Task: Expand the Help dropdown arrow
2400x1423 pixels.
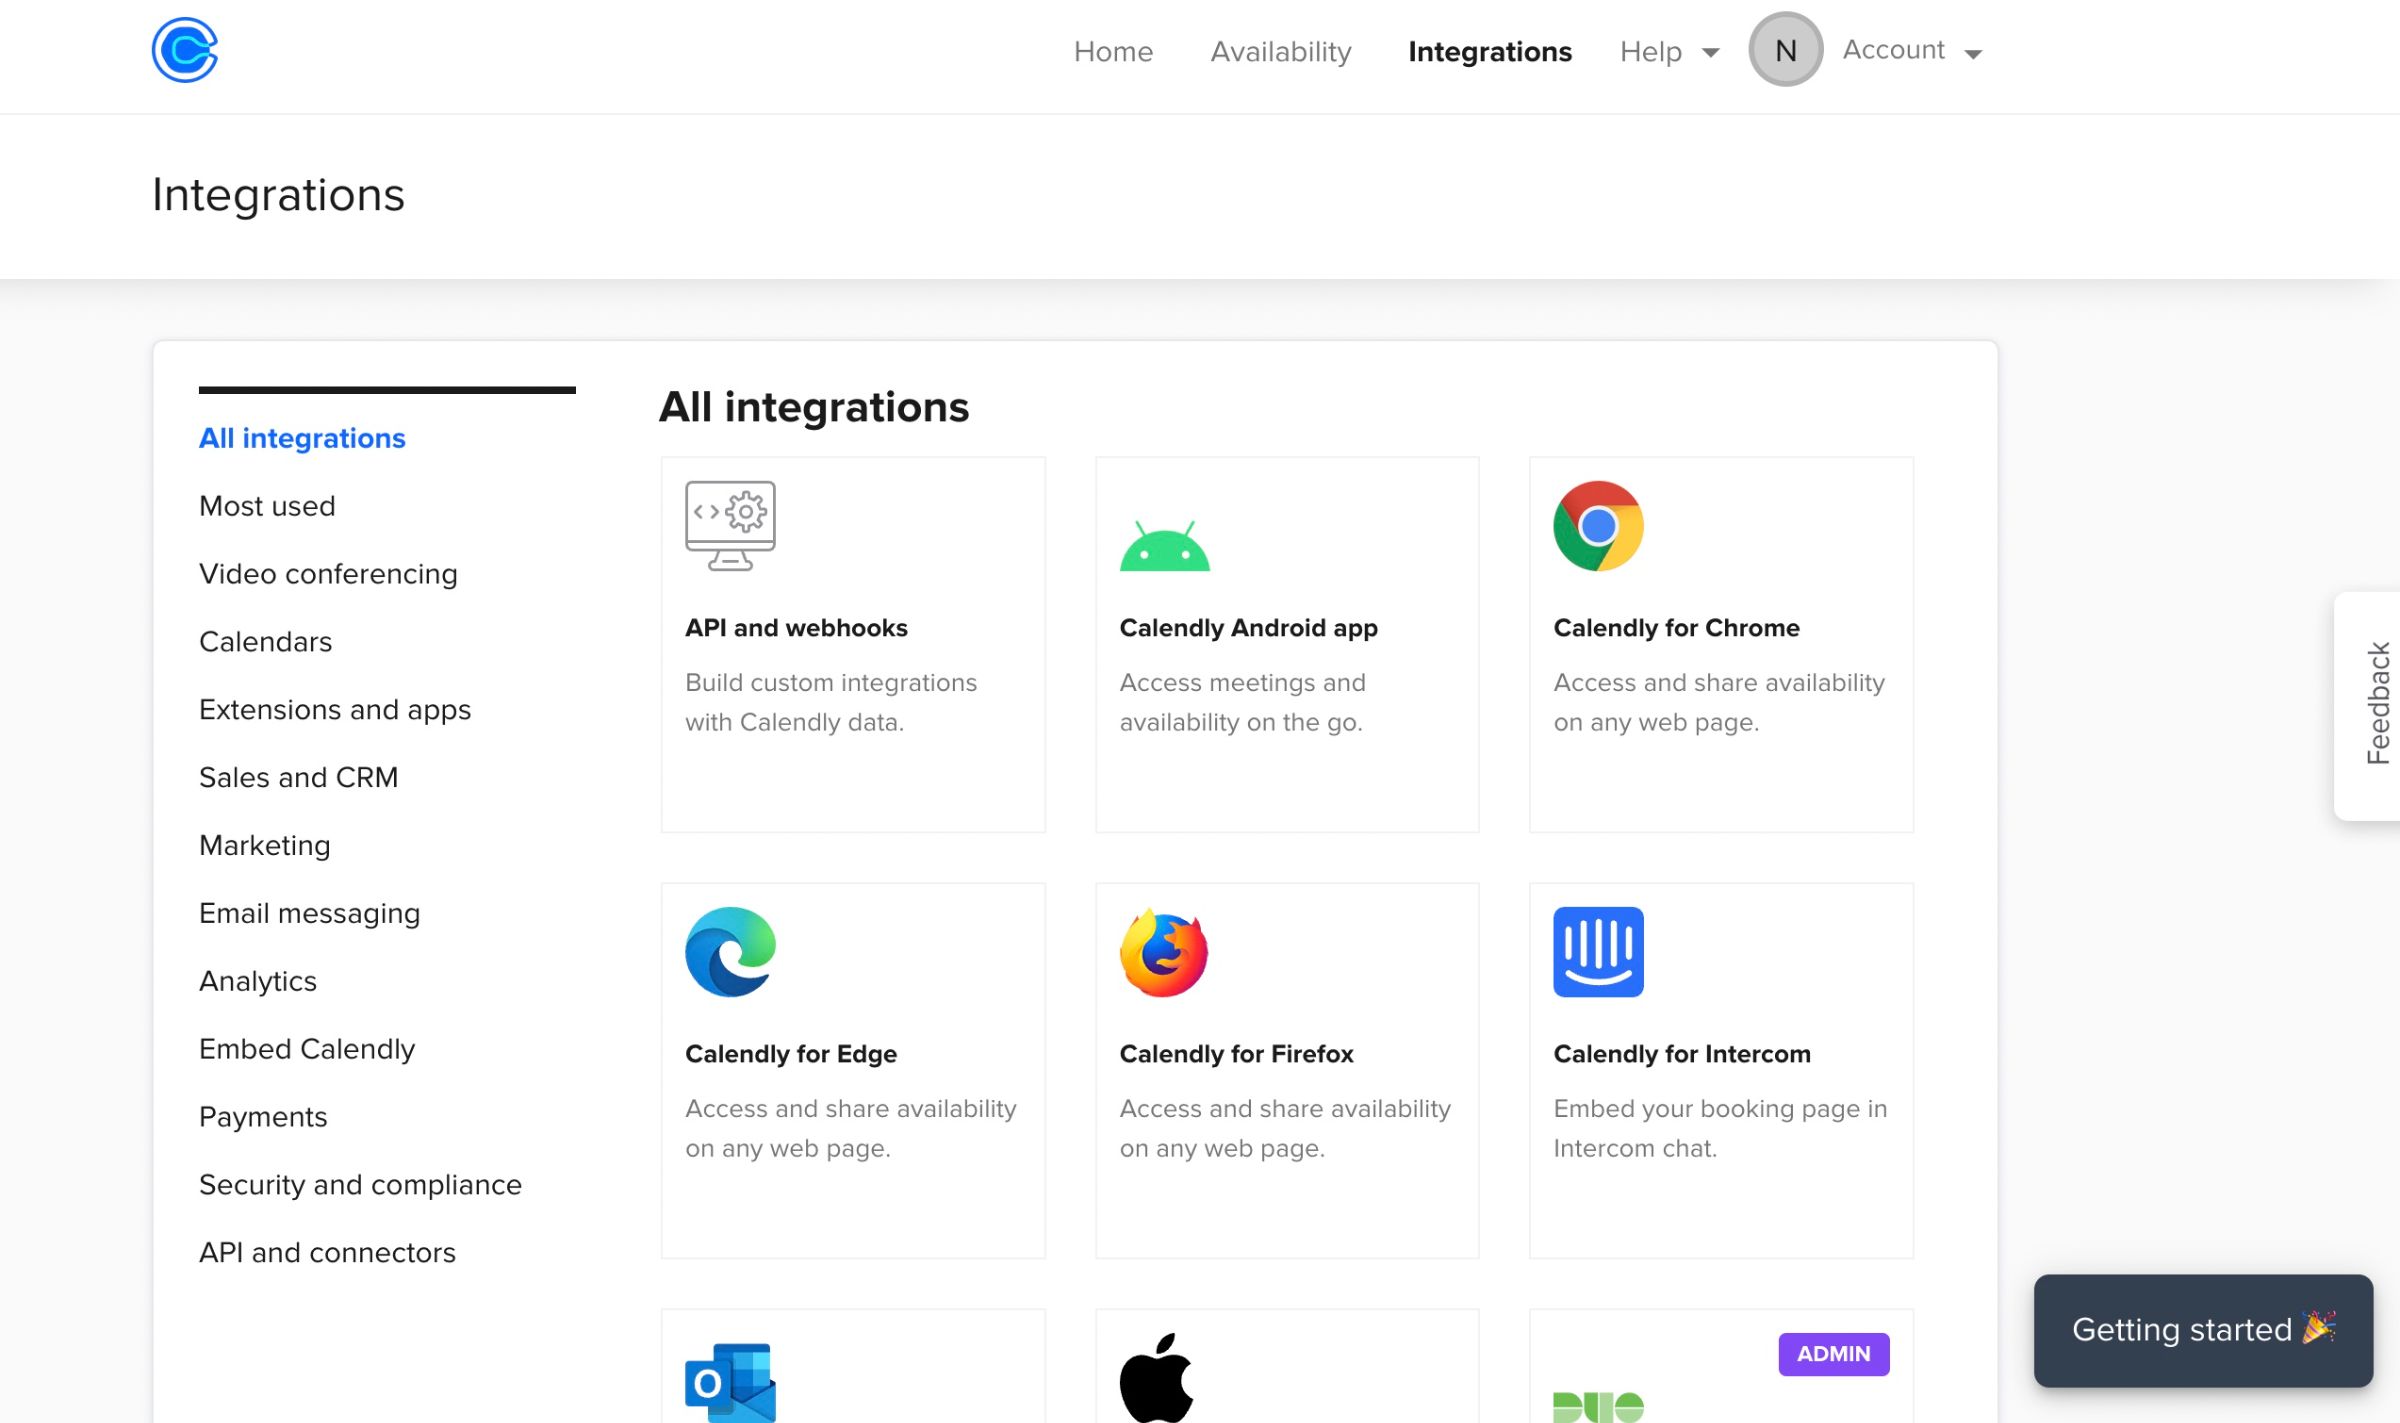Action: coord(1711,53)
